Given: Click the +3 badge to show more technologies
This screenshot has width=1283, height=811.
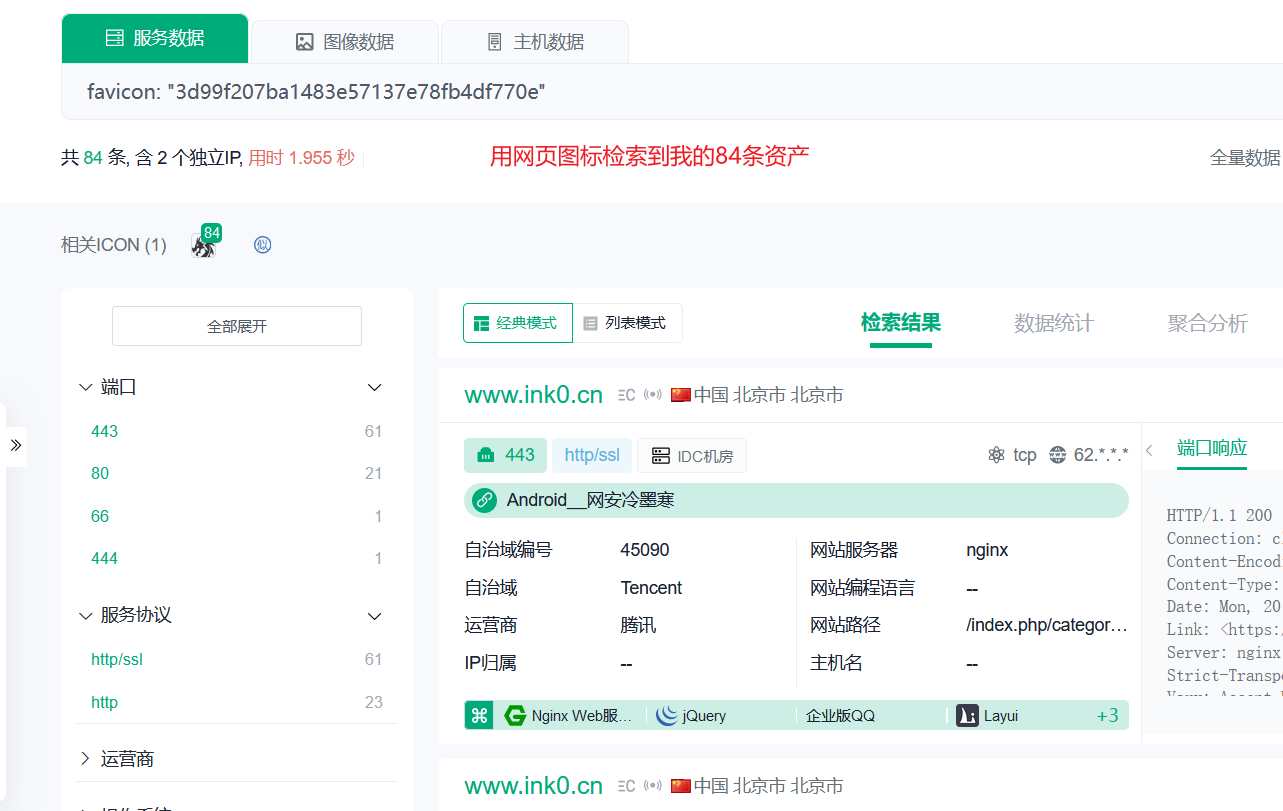Looking at the screenshot, I should click(x=1107, y=715).
